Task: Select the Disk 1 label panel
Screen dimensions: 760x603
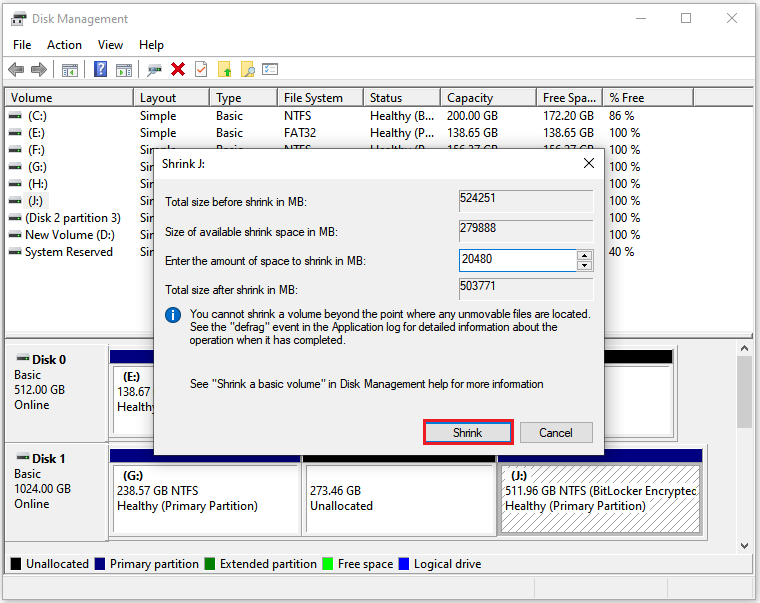Action: pos(56,492)
